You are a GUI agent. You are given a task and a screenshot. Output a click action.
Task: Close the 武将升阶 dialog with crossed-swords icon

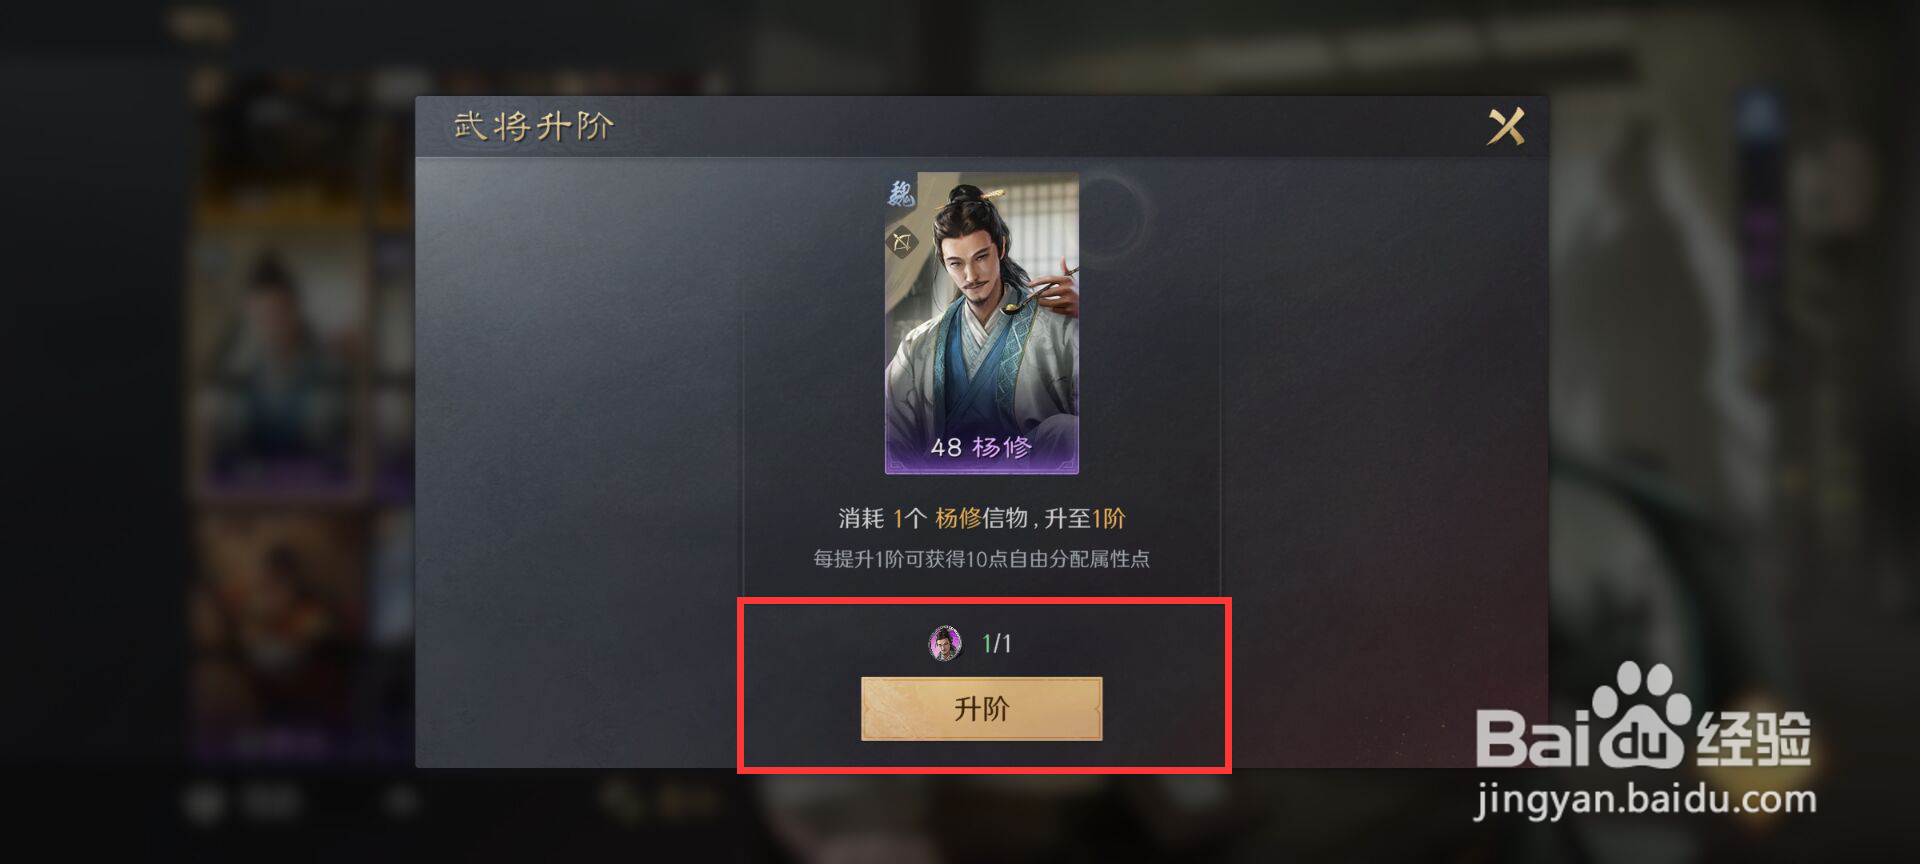[x=1506, y=127]
